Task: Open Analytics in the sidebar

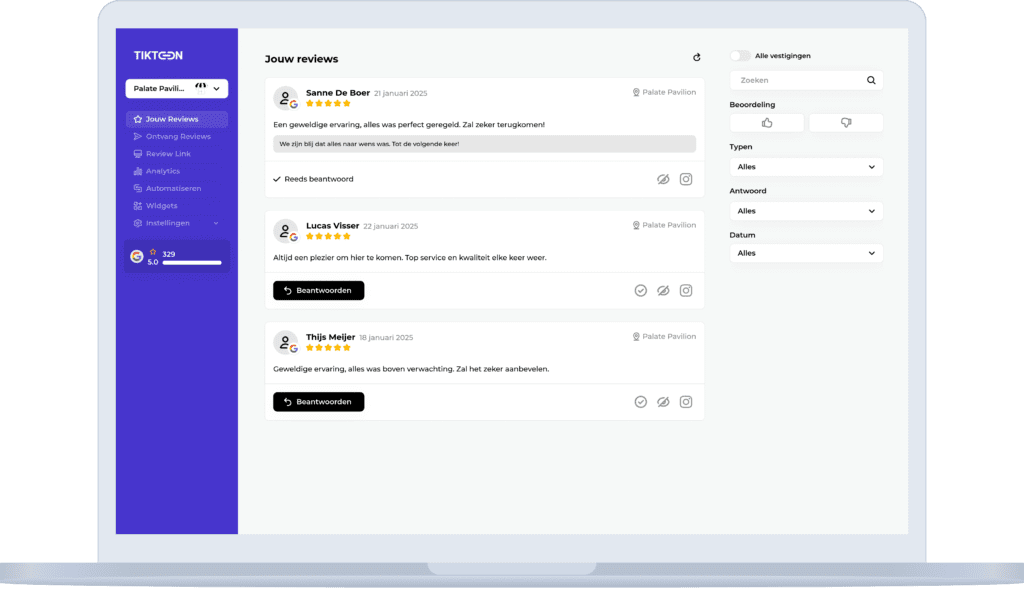Action: 162,171
